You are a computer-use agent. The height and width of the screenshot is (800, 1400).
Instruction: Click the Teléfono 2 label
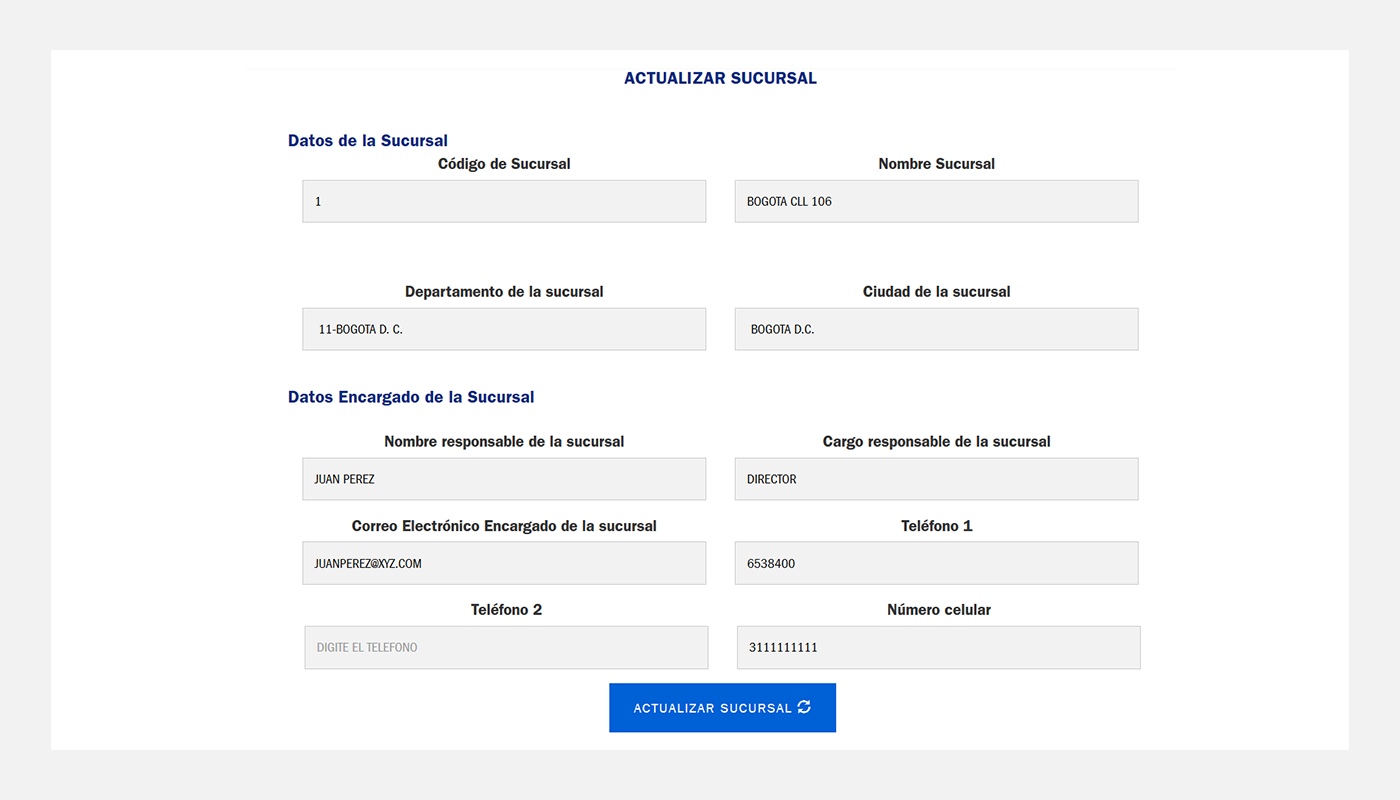[507, 610]
